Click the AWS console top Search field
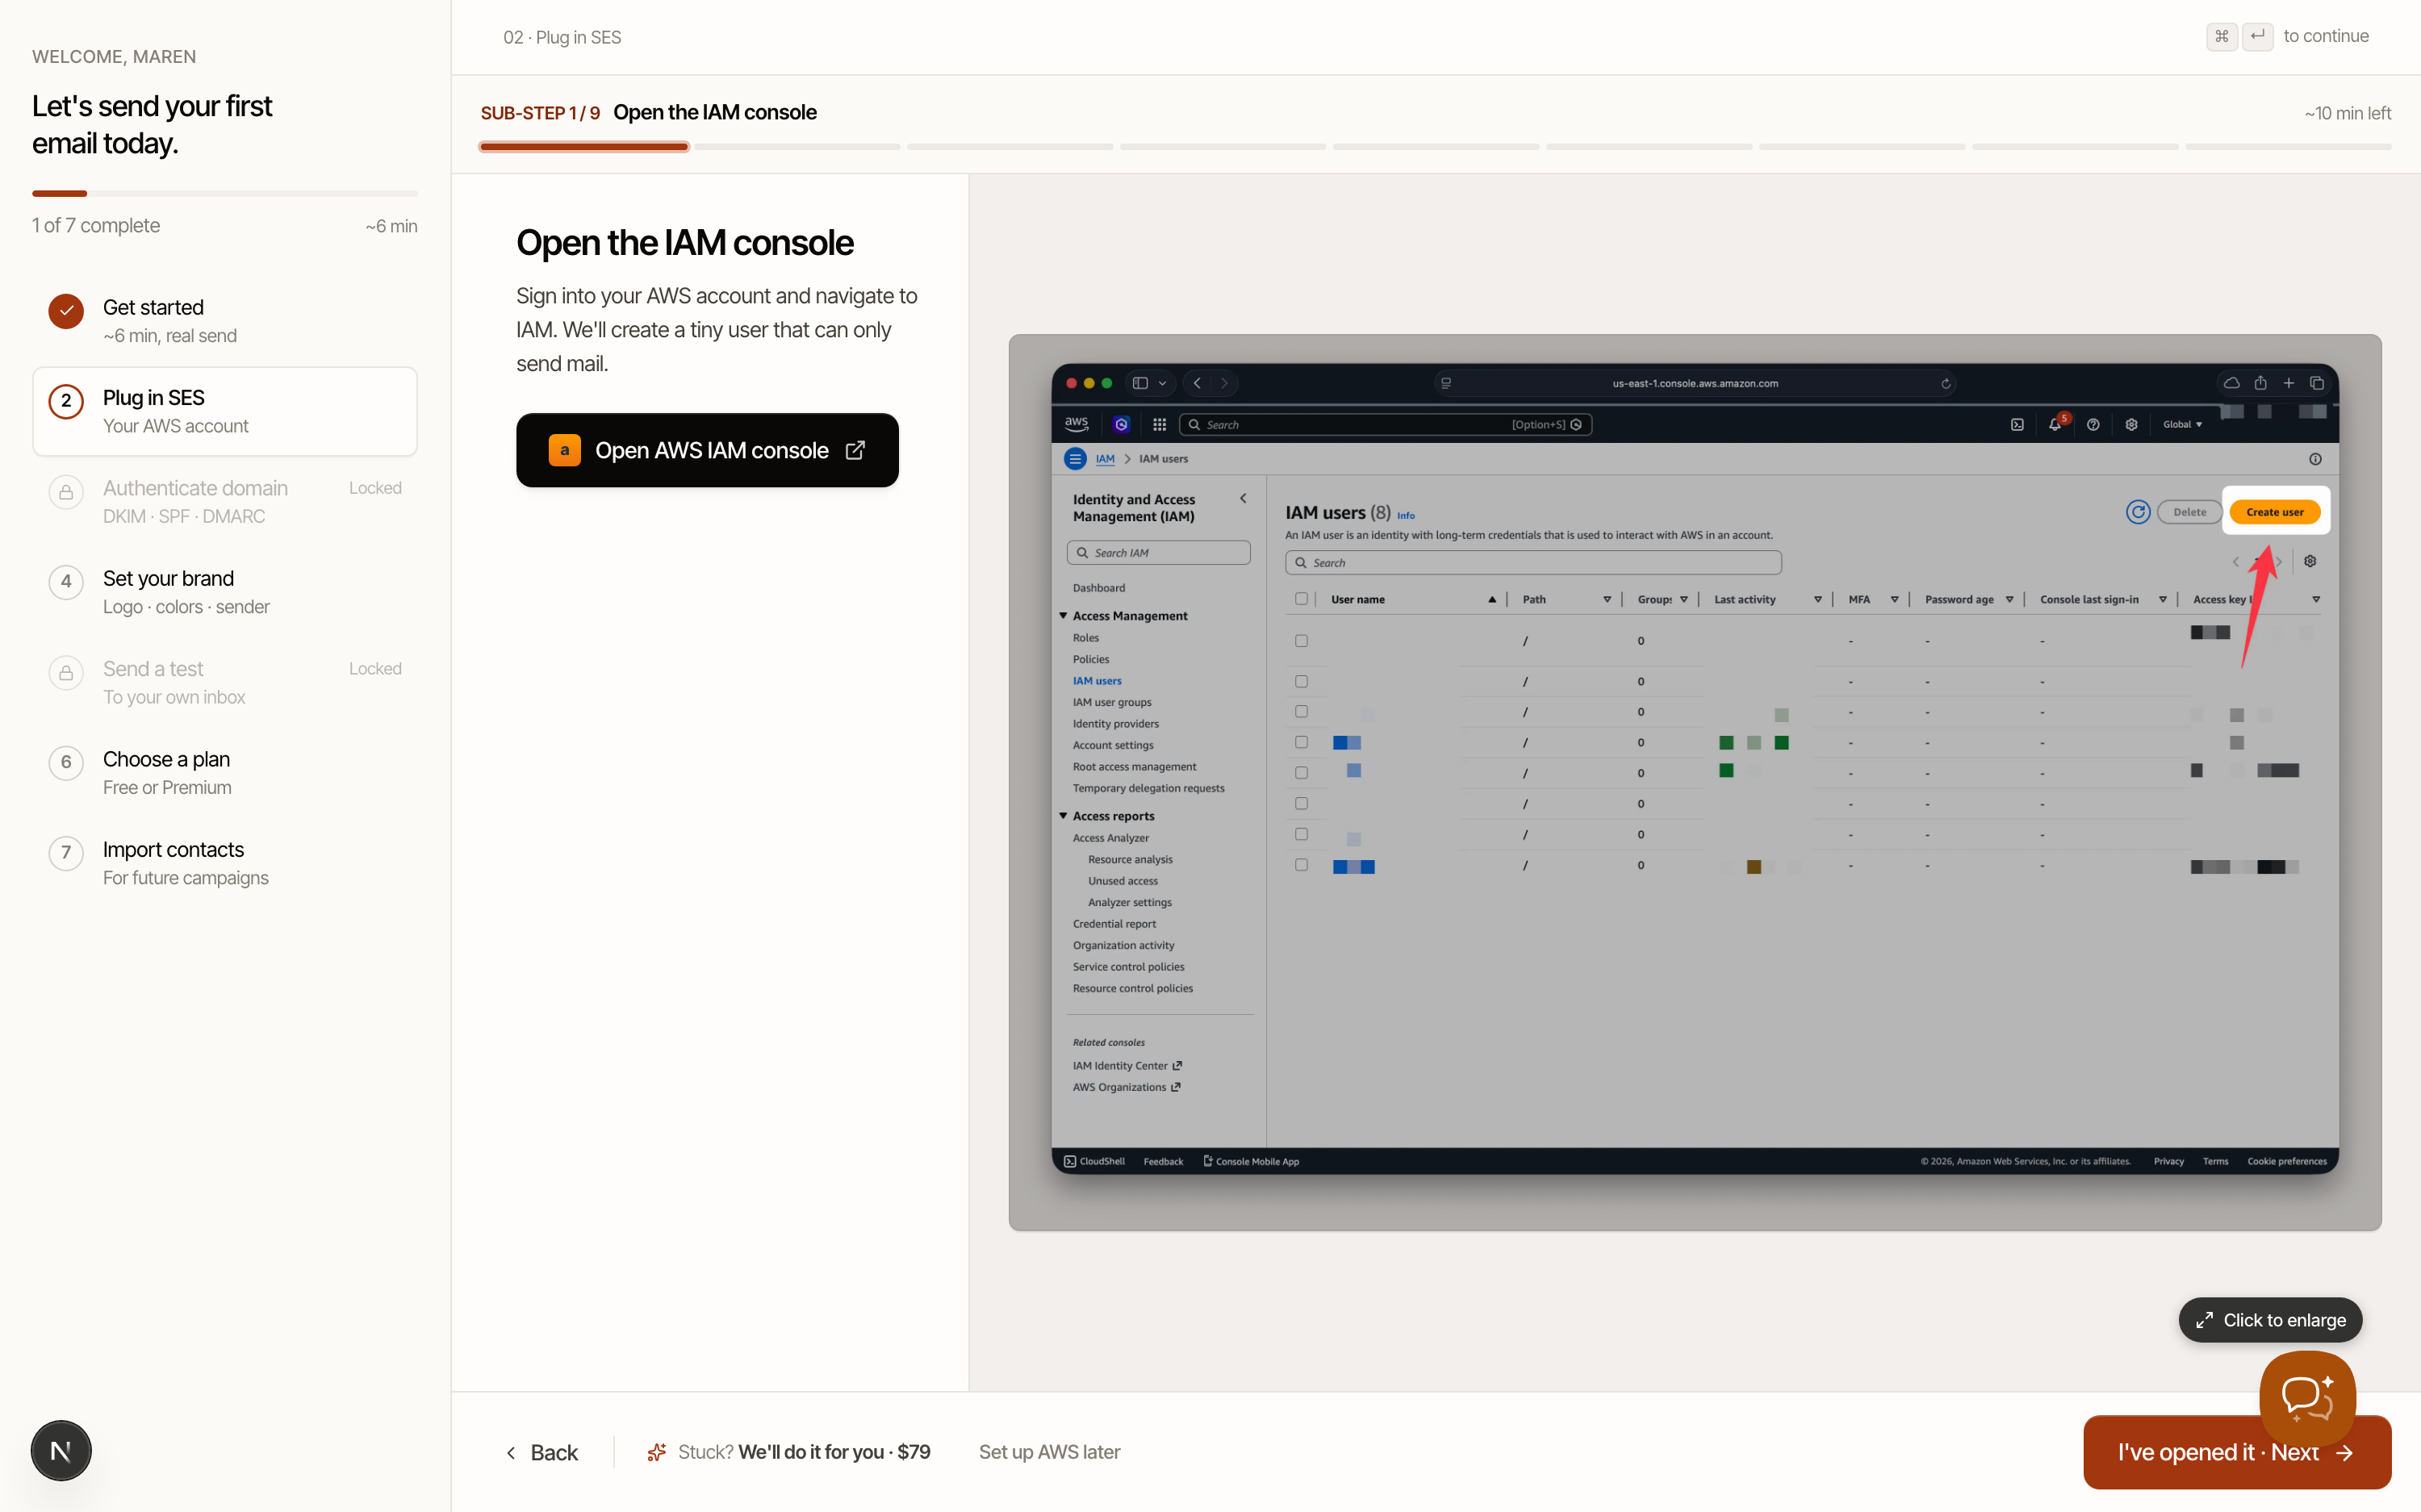The image size is (2421, 1512). click(x=1385, y=424)
